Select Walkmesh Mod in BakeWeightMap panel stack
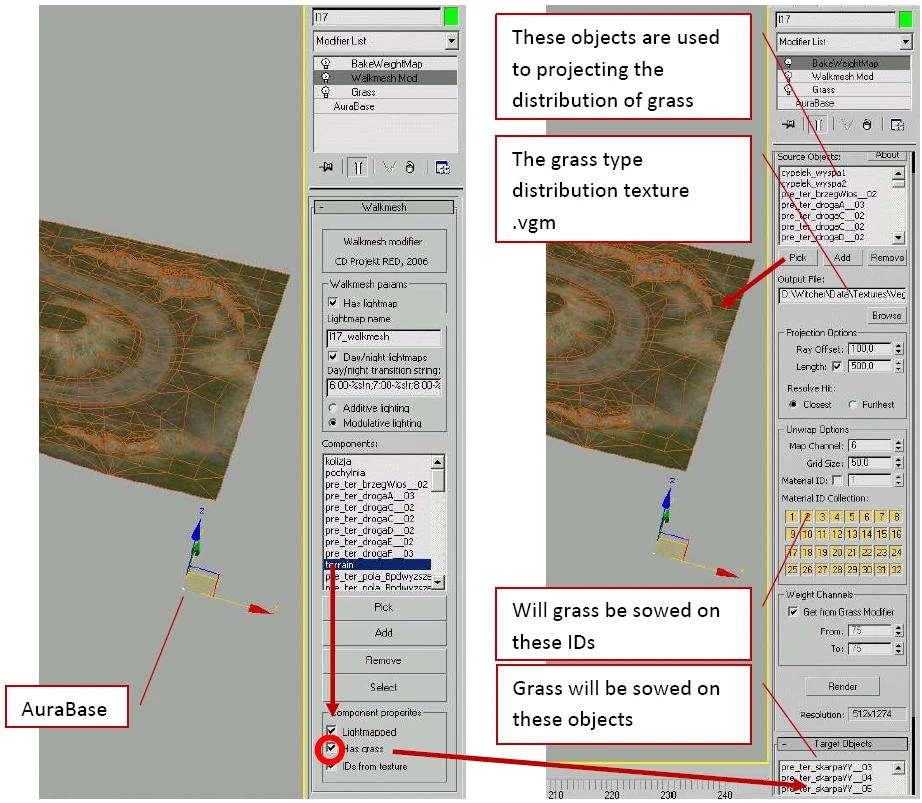 point(843,76)
